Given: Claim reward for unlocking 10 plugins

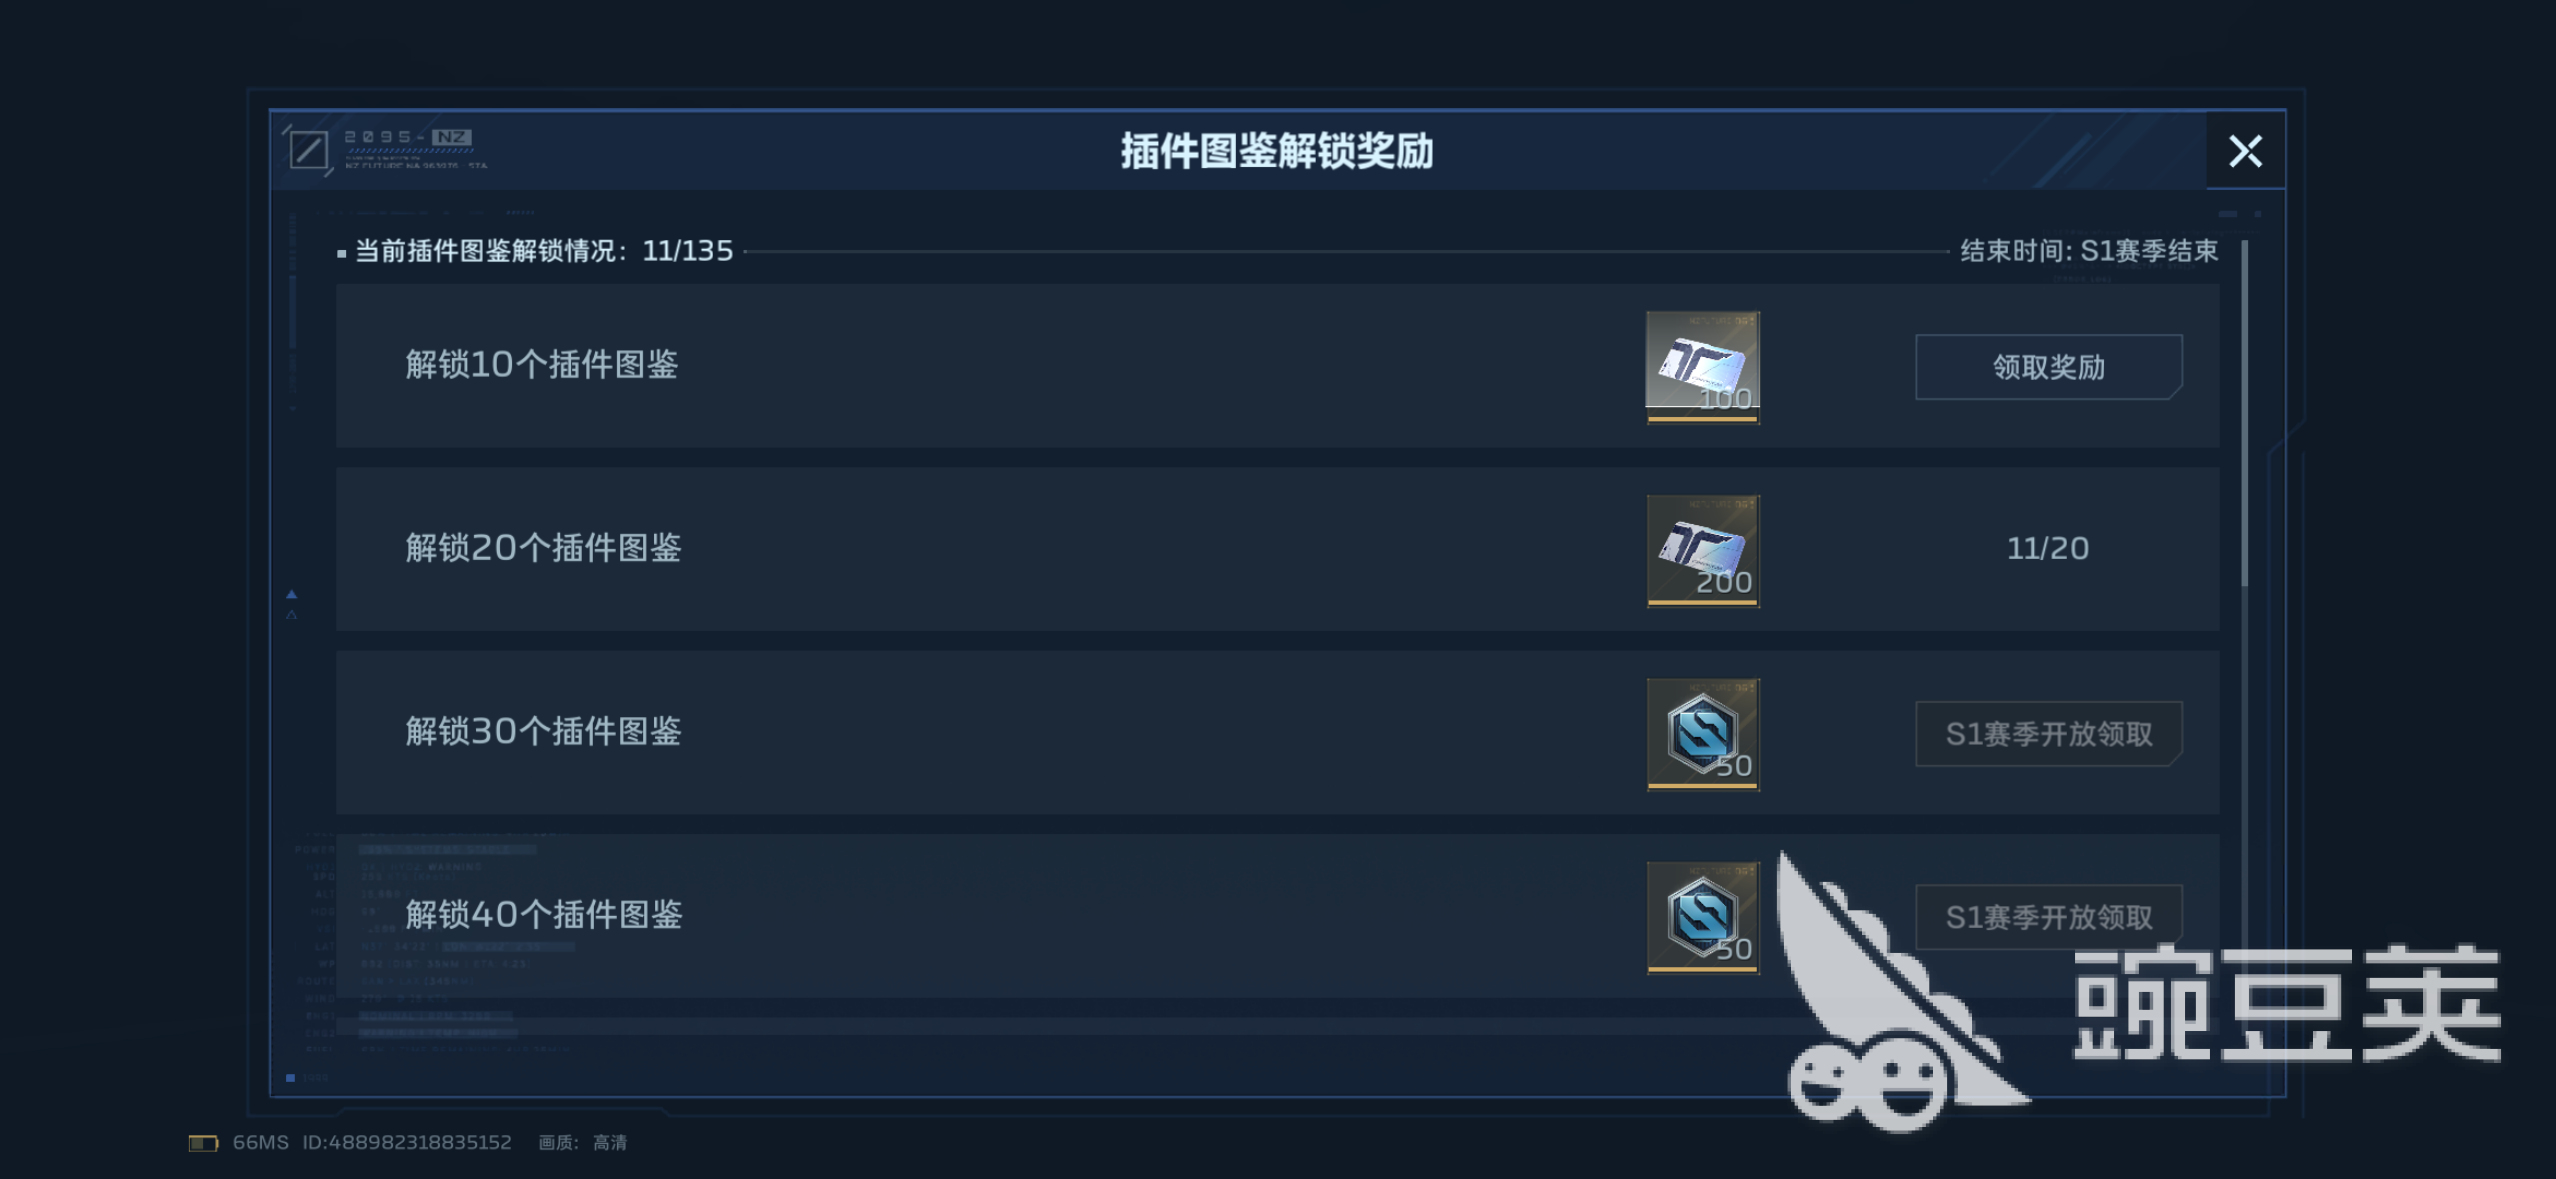Looking at the screenshot, I should coord(2048,367).
